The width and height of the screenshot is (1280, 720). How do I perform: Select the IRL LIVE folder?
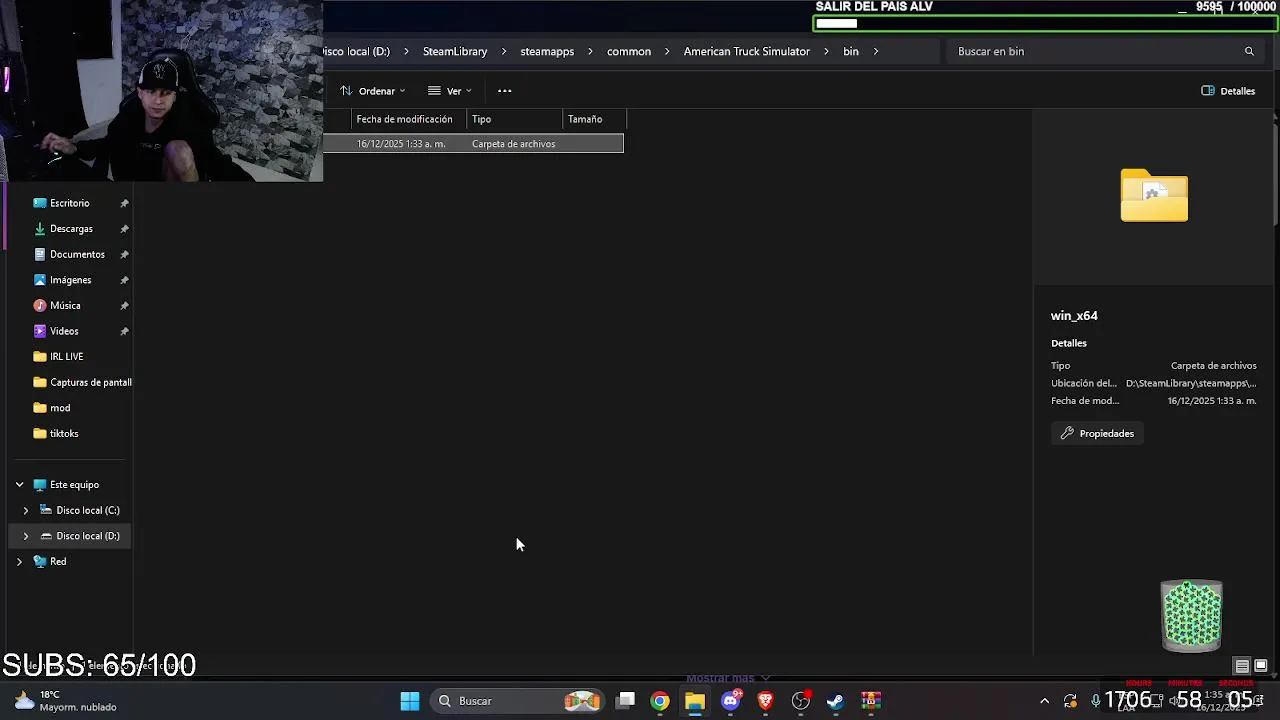click(66, 356)
